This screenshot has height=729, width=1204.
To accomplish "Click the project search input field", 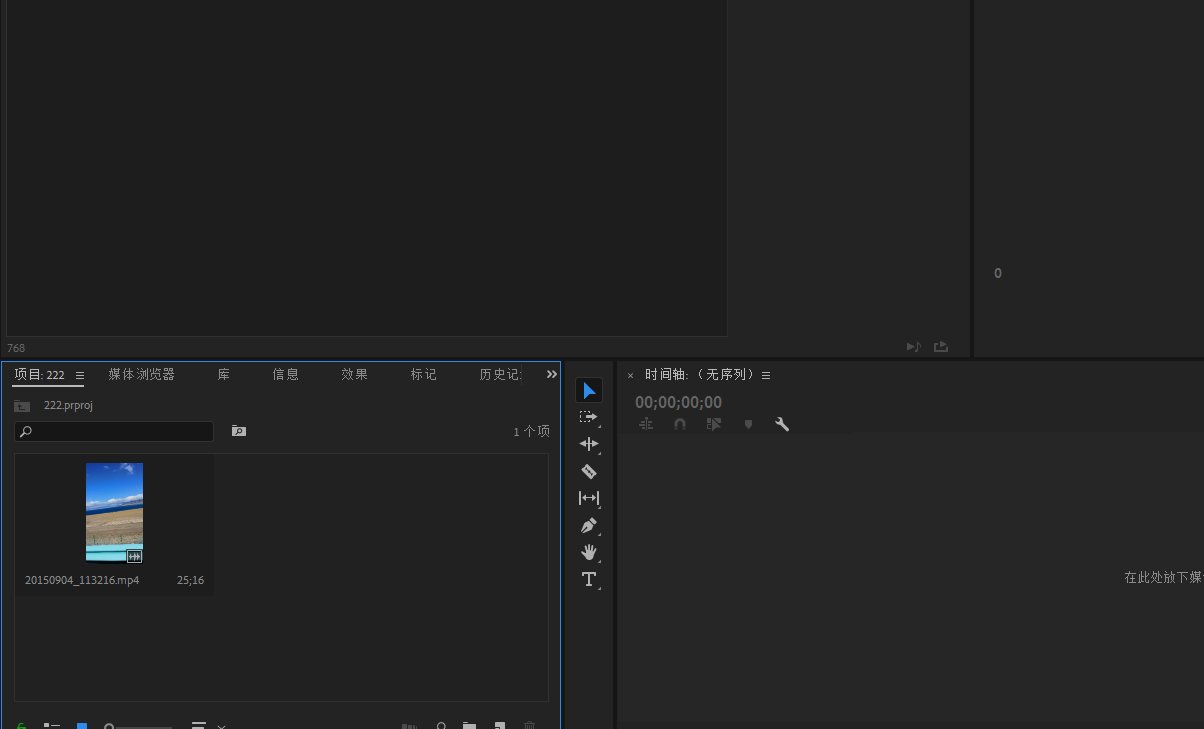I will 114,432.
